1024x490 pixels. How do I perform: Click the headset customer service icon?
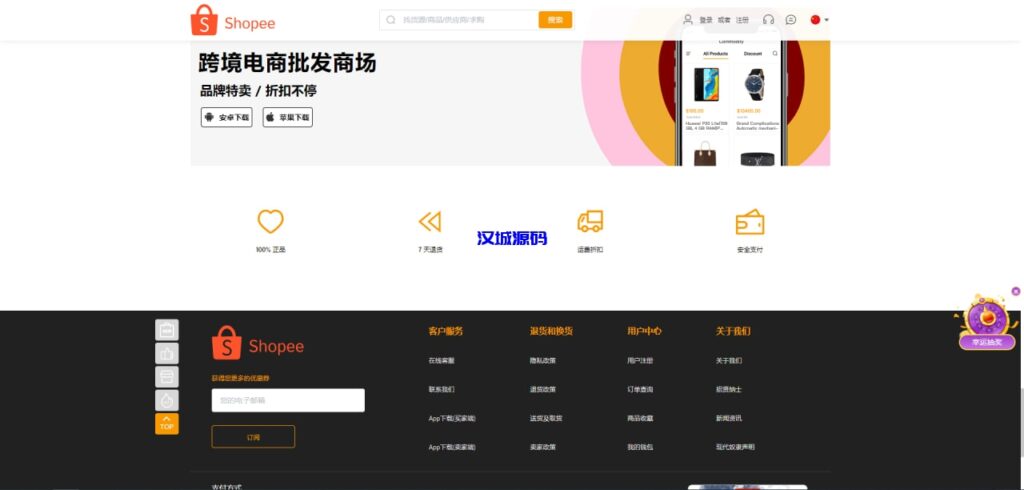pyautogui.click(x=769, y=20)
